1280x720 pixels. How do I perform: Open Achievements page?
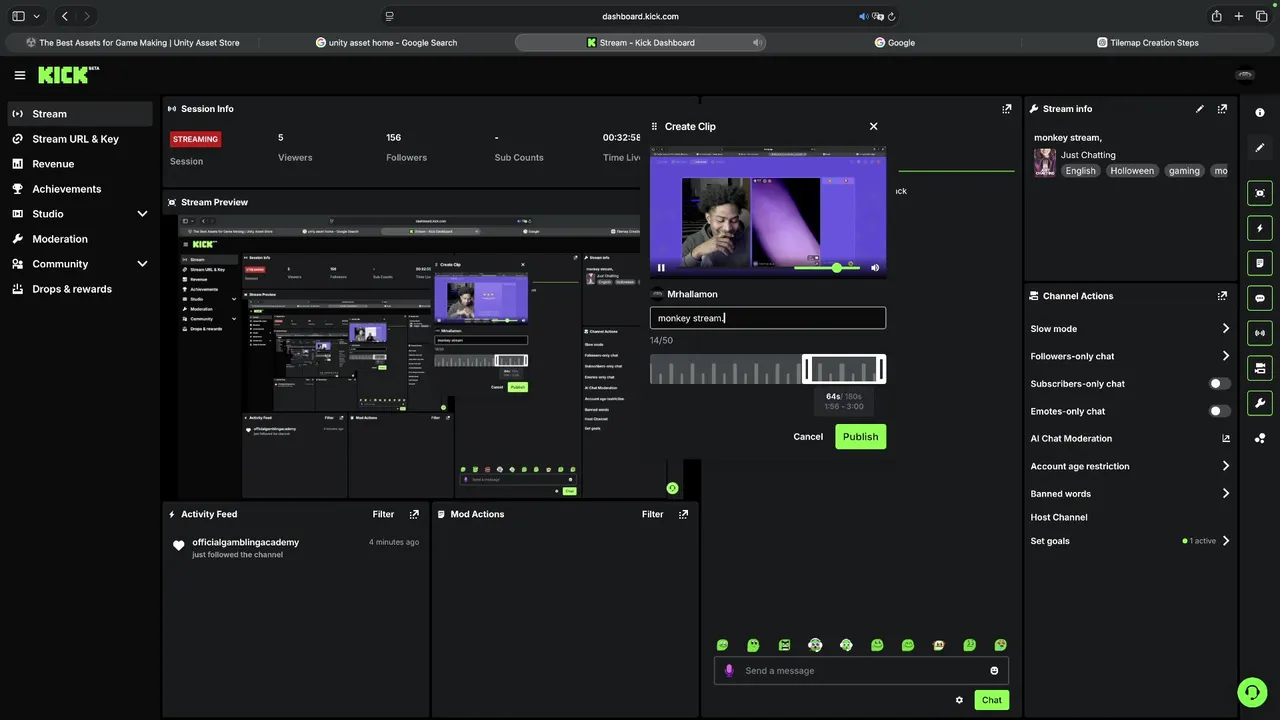80,189
